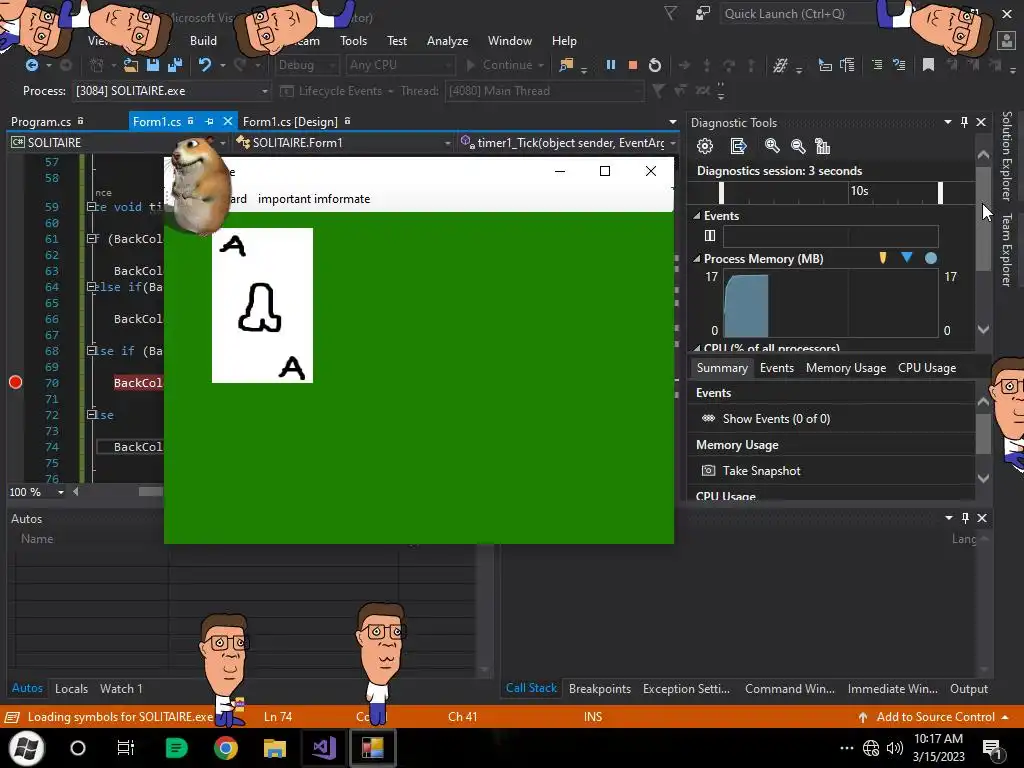Open the Help menu
This screenshot has width=1024, height=768.
[x=564, y=40]
